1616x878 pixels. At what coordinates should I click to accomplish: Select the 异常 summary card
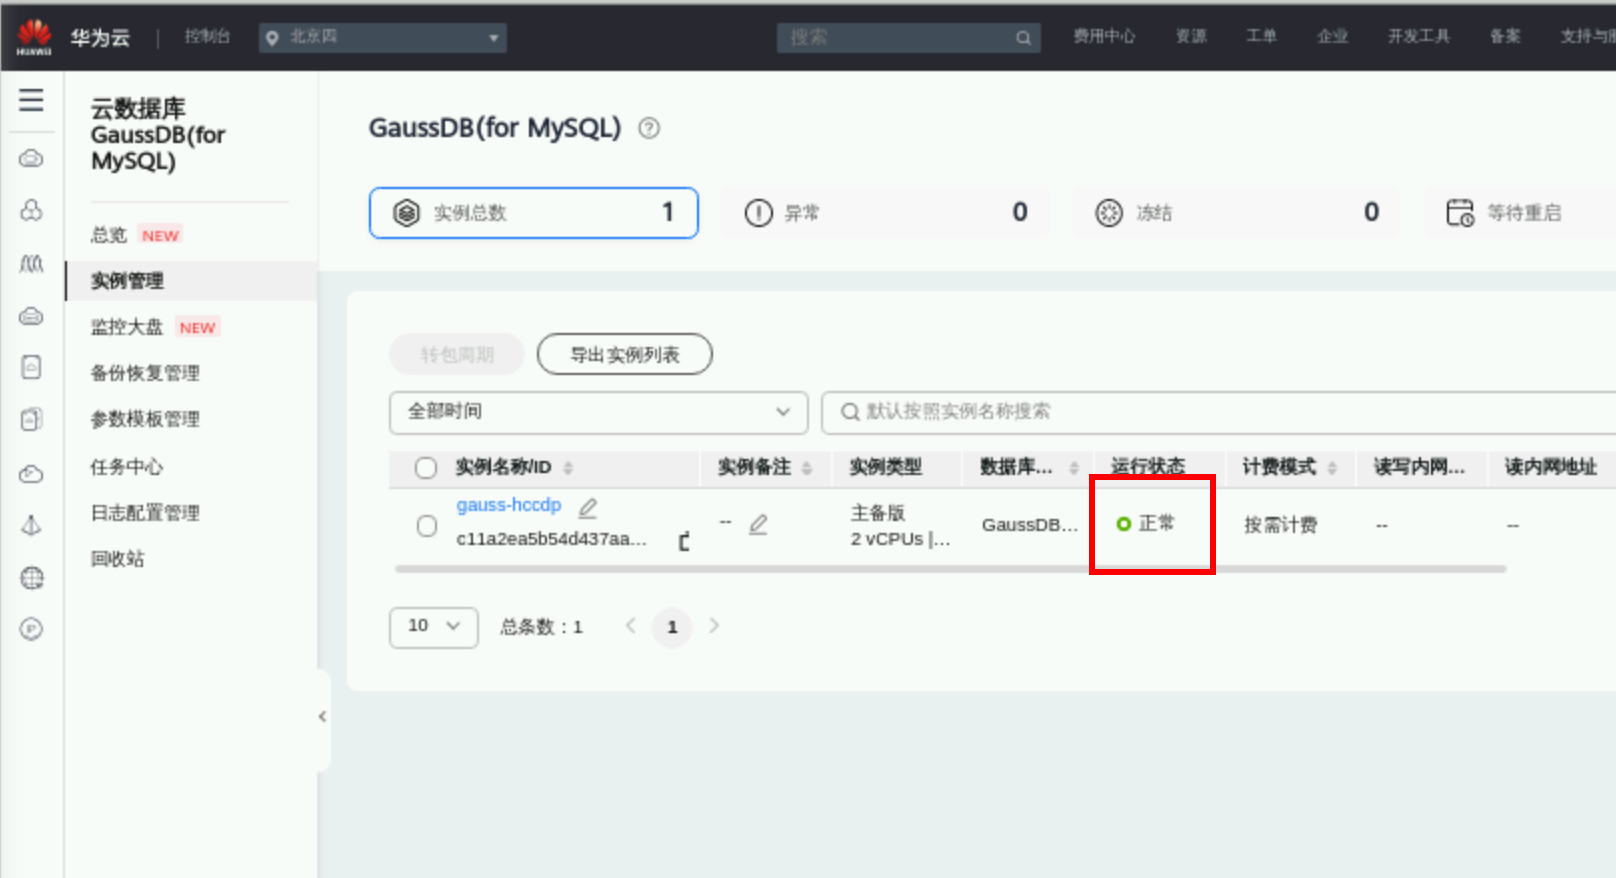coord(886,213)
